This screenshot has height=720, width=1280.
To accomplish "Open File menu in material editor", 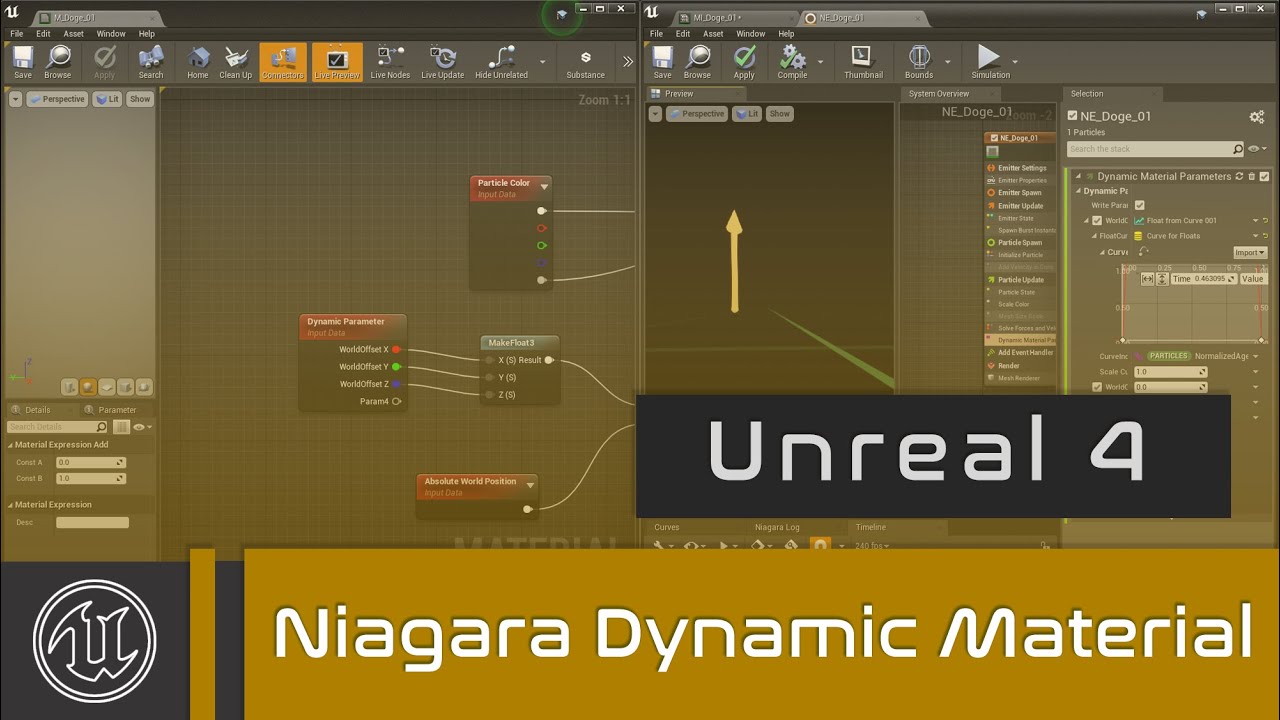I will 17,34.
